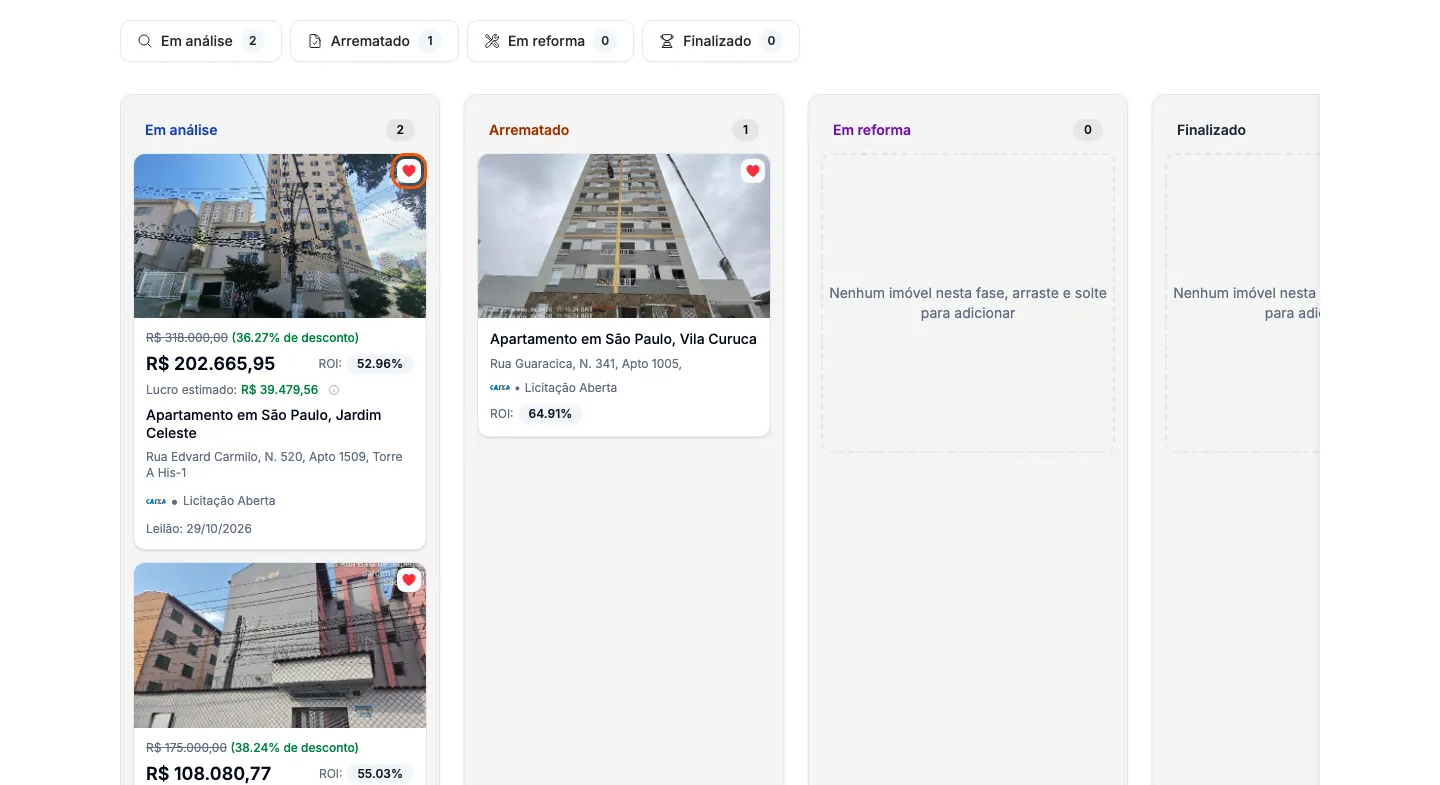
Task: Click the blue "Em análise" column heading
Action: coord(181,130)
